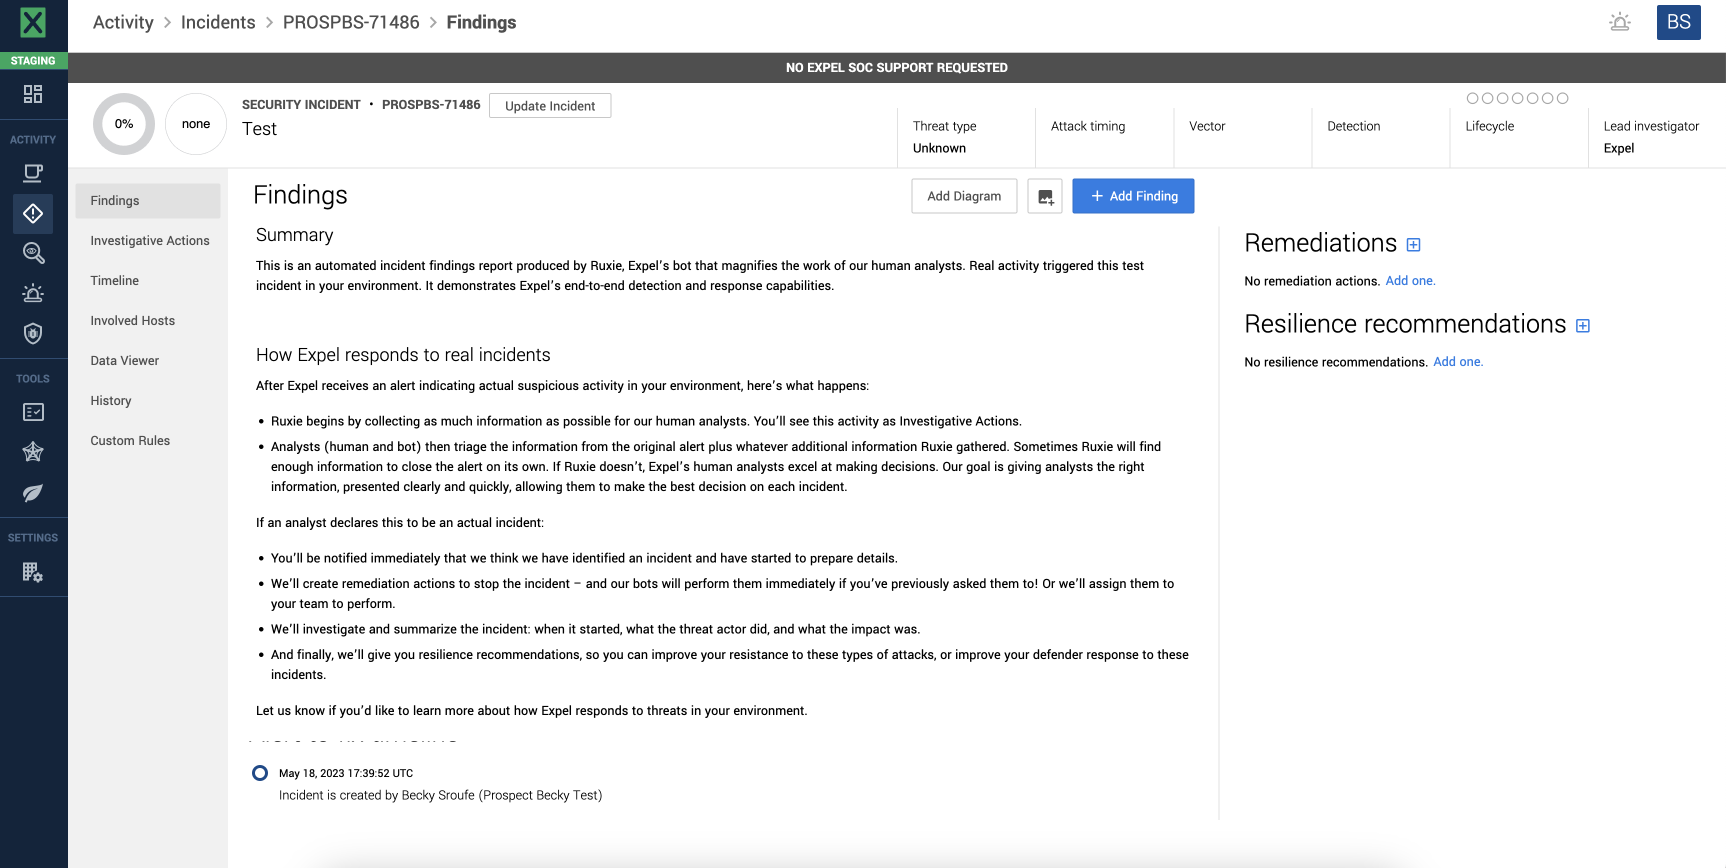
Task: Open the Detection field
Action: (1381, 137)
